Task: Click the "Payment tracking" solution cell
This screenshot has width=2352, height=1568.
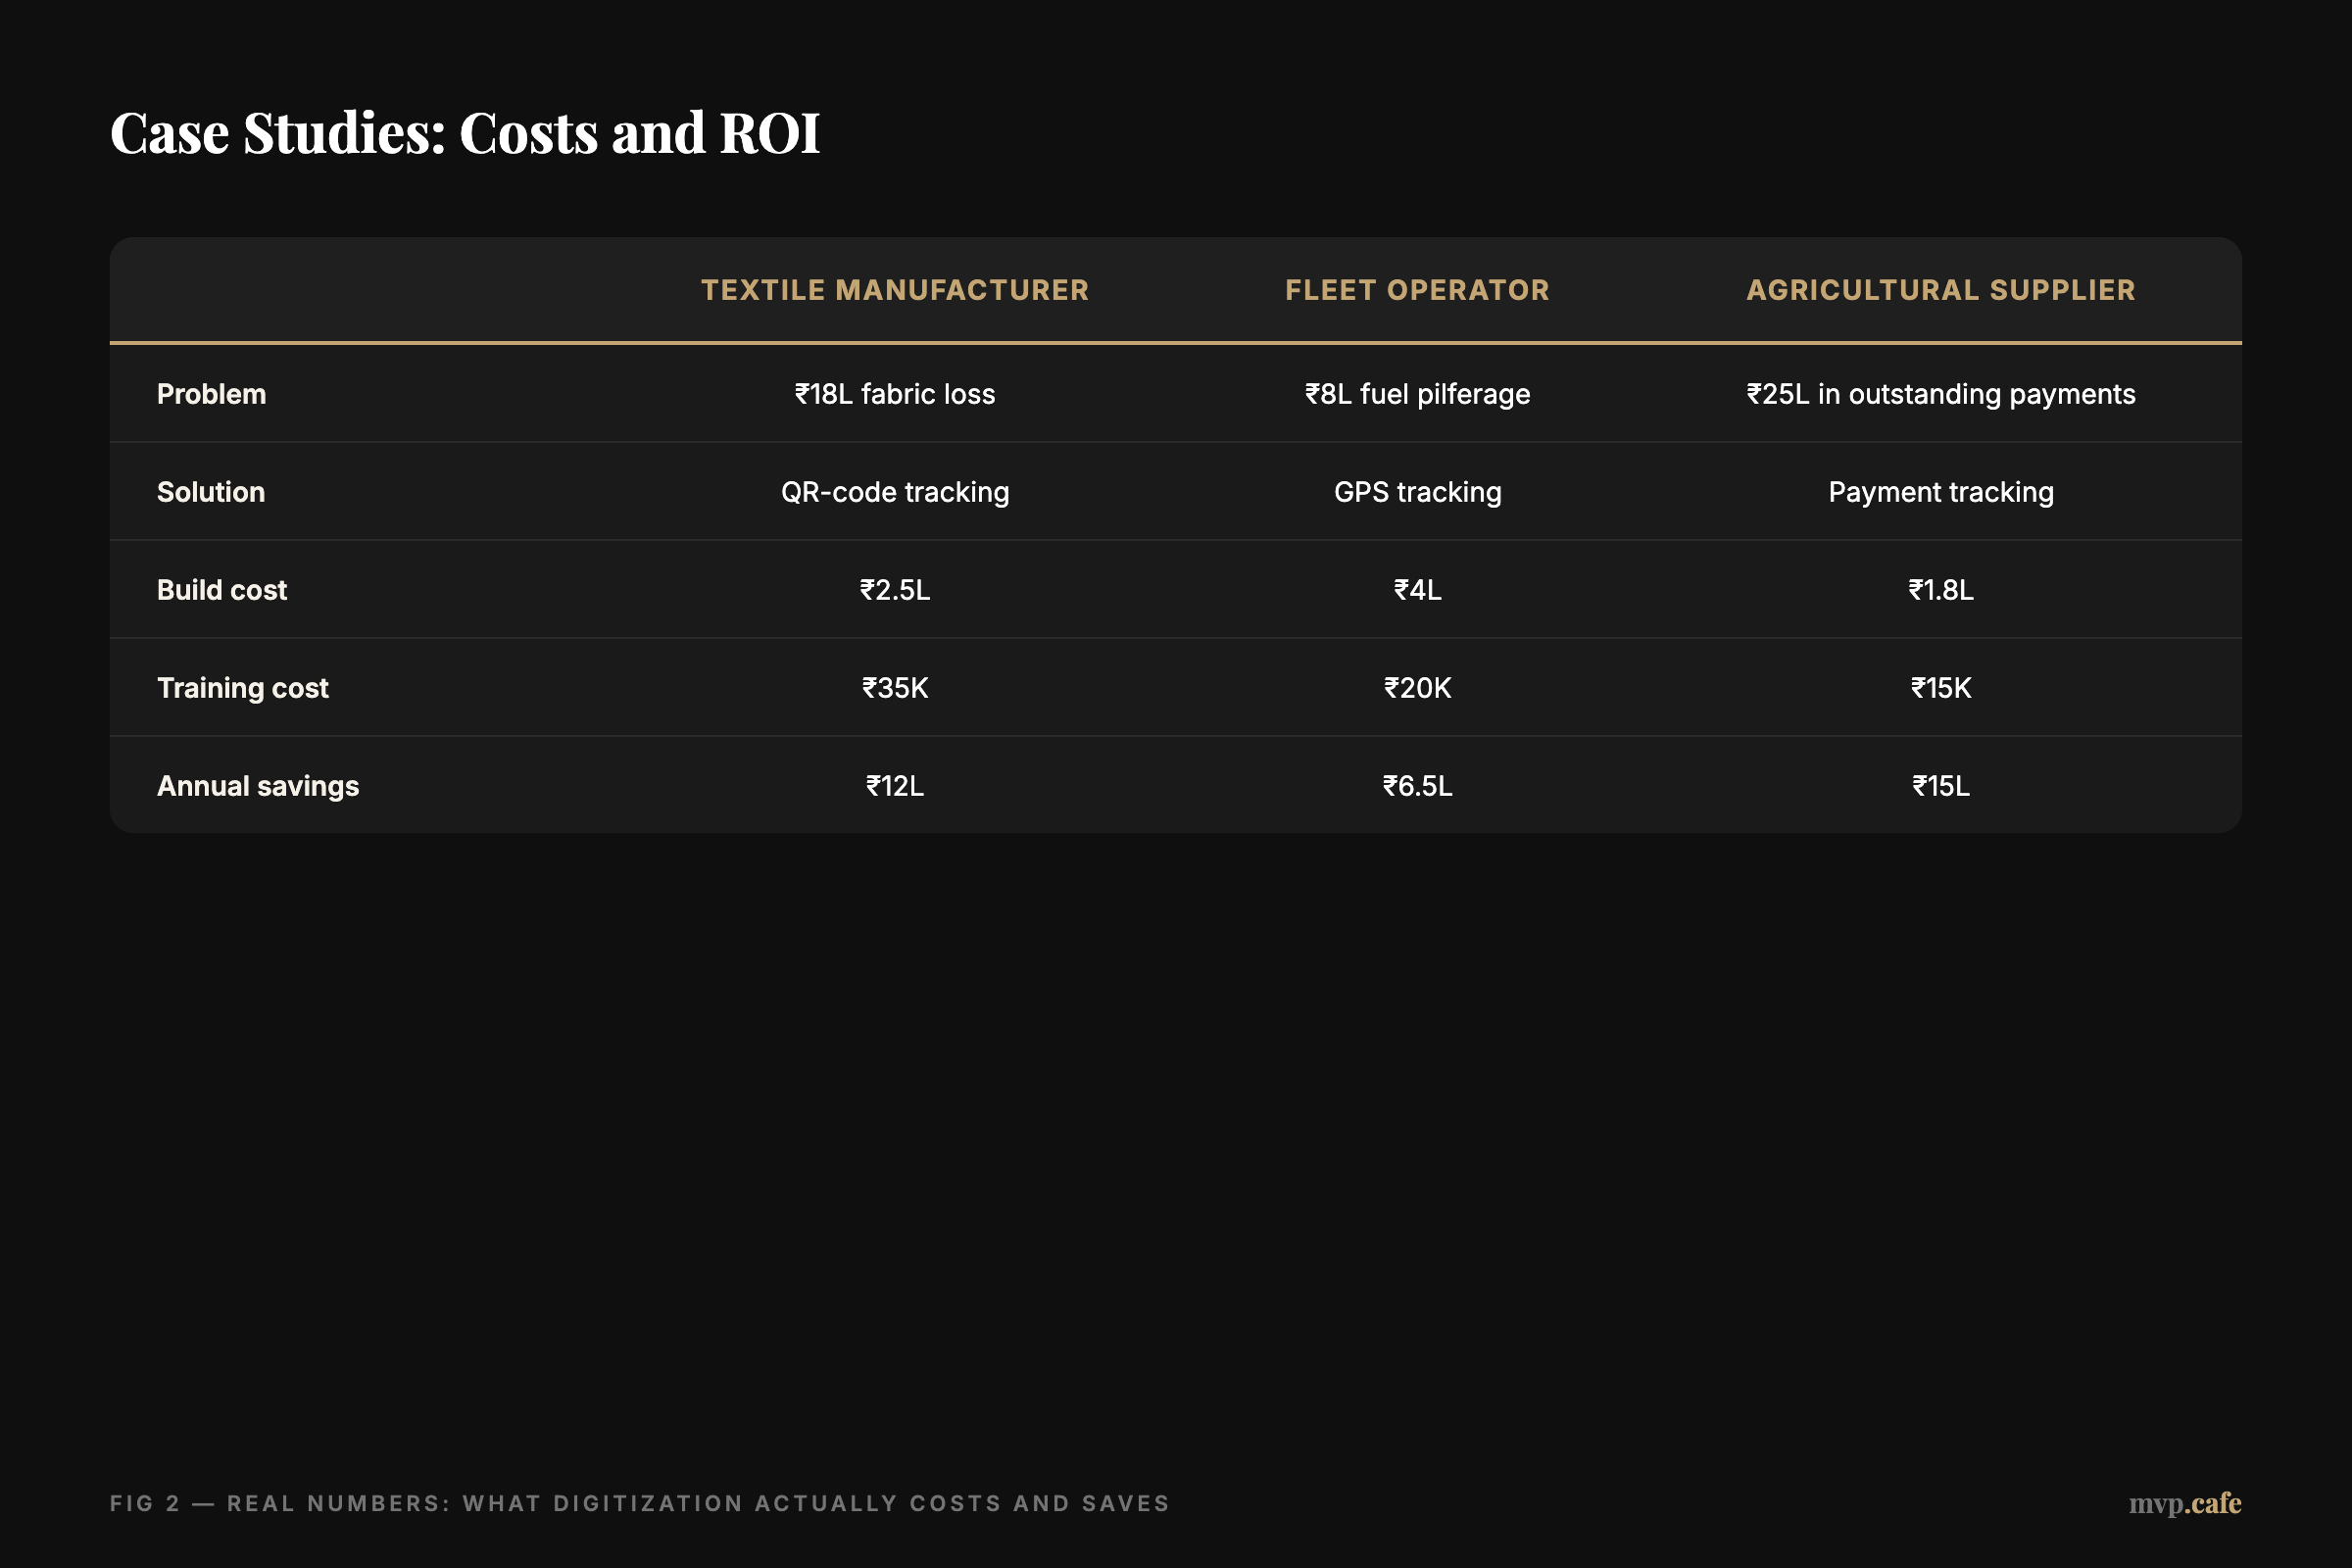Action: point(1940,491)
